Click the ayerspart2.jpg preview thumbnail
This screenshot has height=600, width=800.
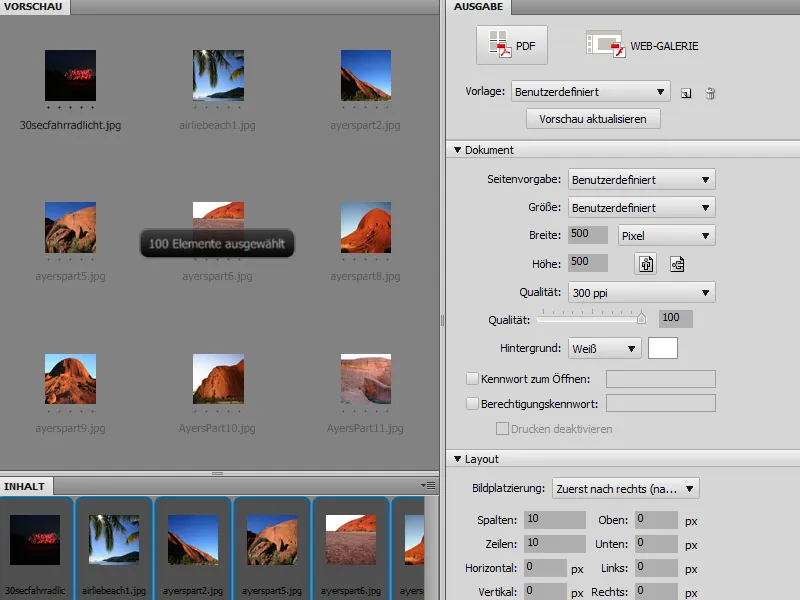pos(366,76)
